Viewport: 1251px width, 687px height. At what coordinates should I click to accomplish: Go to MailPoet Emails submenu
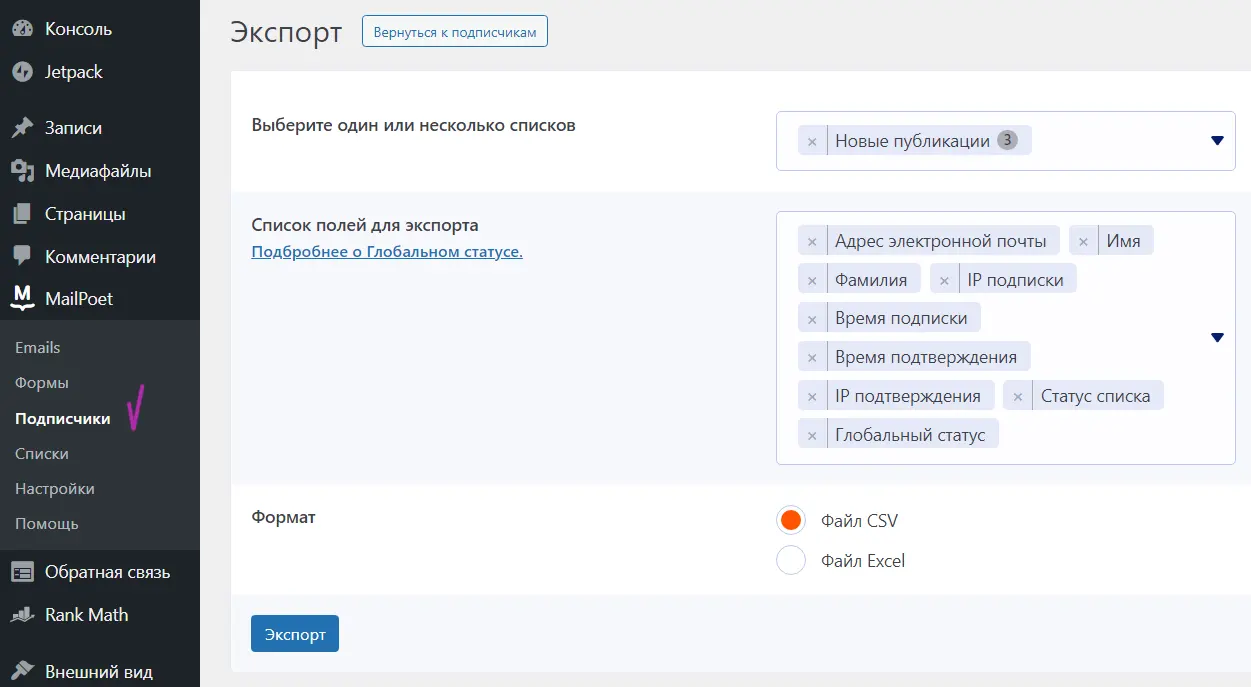[38, 348]
